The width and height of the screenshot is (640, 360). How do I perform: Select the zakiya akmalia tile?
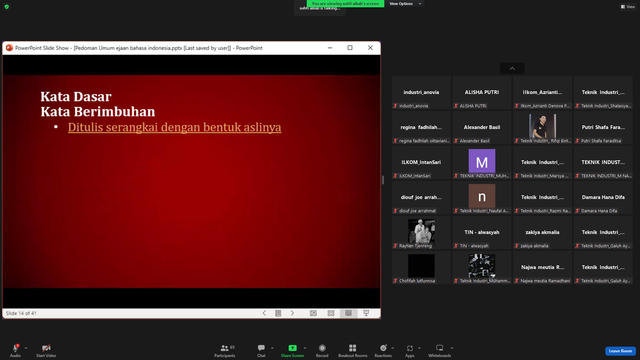coord(542,233)
